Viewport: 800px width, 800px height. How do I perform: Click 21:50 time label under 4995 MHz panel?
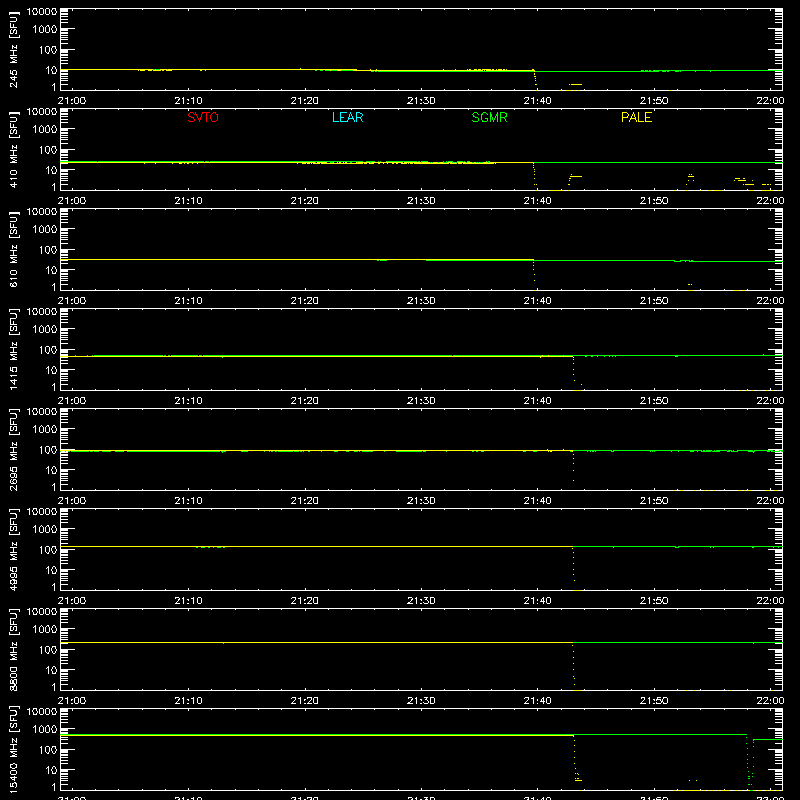pos(654,601)
